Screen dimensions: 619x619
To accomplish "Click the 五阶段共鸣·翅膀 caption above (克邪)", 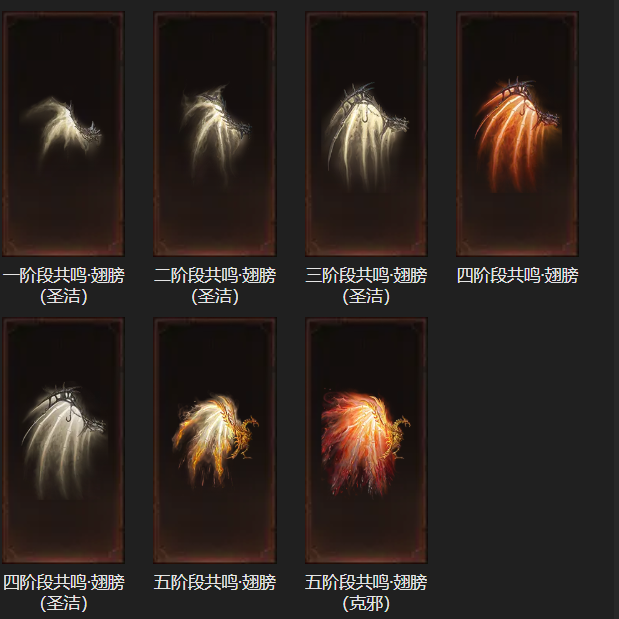I will pos(366,582).
